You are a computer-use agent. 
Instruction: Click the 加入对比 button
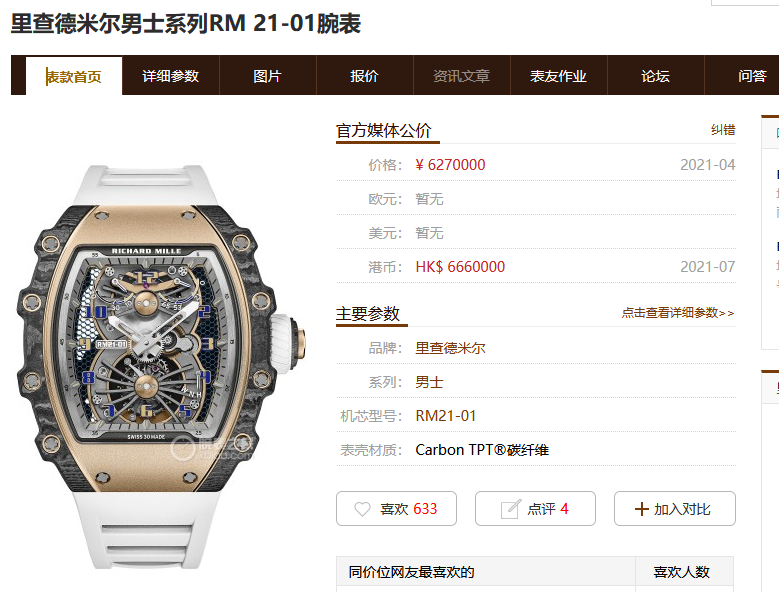tap(675, 509)
